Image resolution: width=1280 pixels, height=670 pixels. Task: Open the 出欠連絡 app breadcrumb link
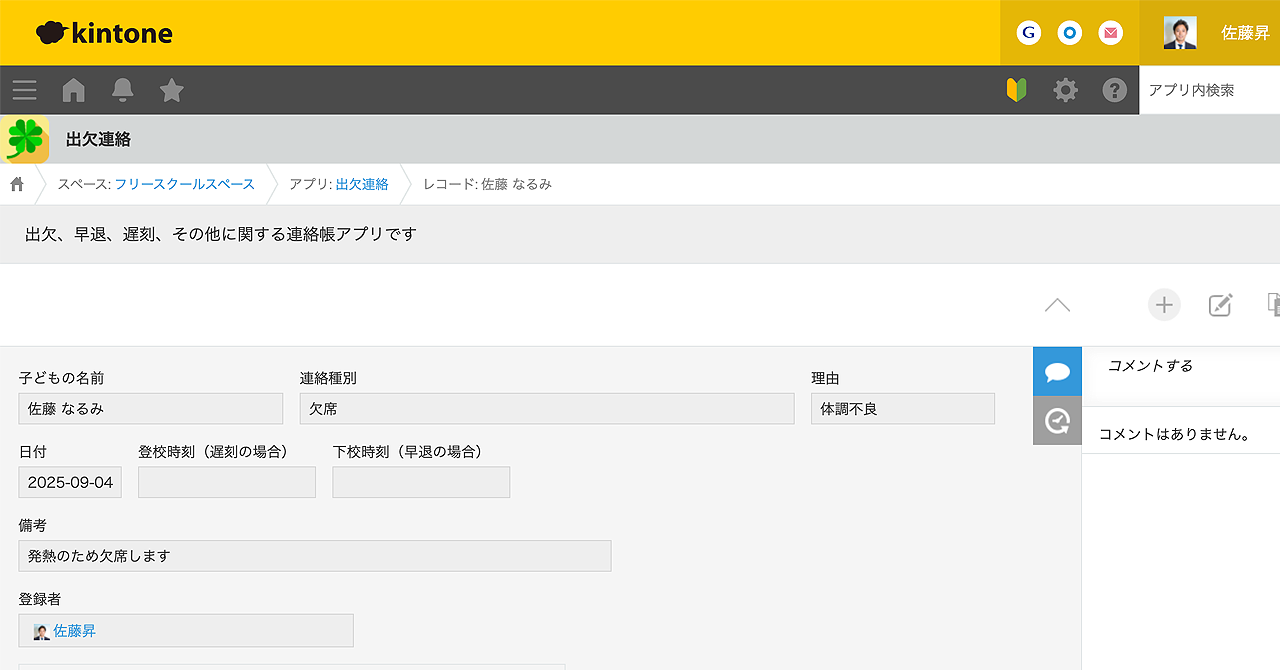click(x=362, y=184)
